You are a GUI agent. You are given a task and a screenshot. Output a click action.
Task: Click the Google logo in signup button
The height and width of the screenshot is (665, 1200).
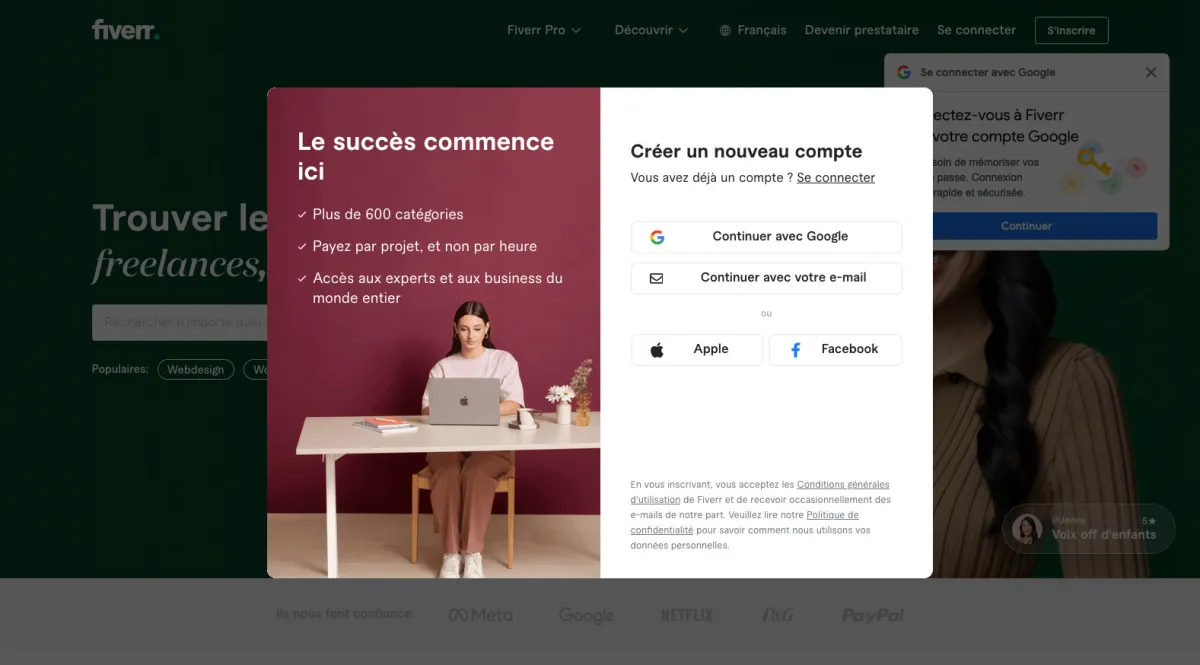(657, 237)
